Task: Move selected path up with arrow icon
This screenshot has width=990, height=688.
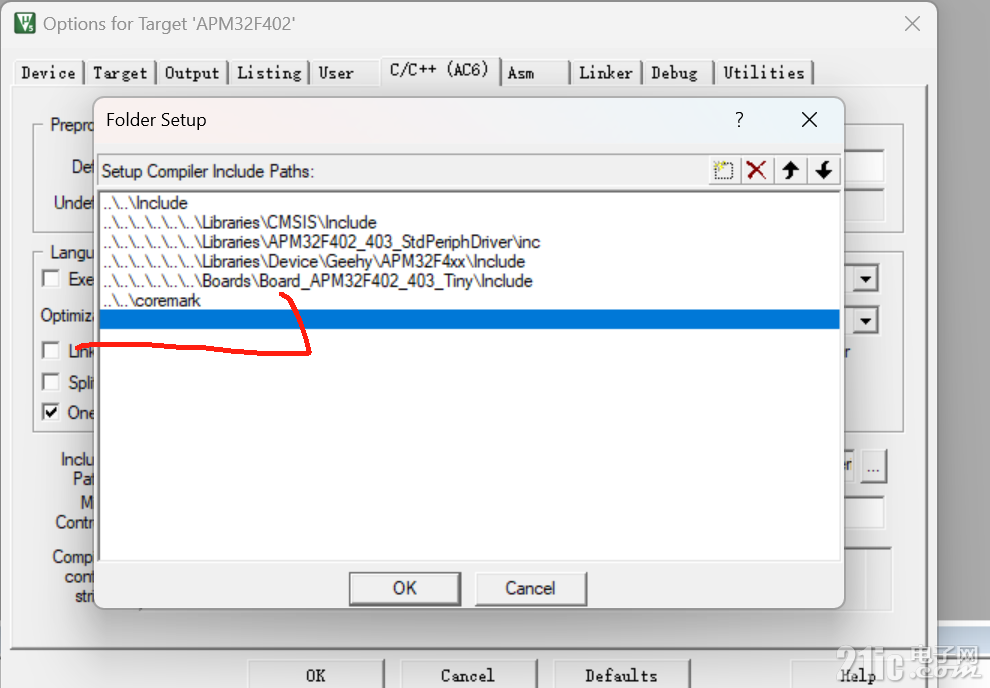Action: (790, 170)
